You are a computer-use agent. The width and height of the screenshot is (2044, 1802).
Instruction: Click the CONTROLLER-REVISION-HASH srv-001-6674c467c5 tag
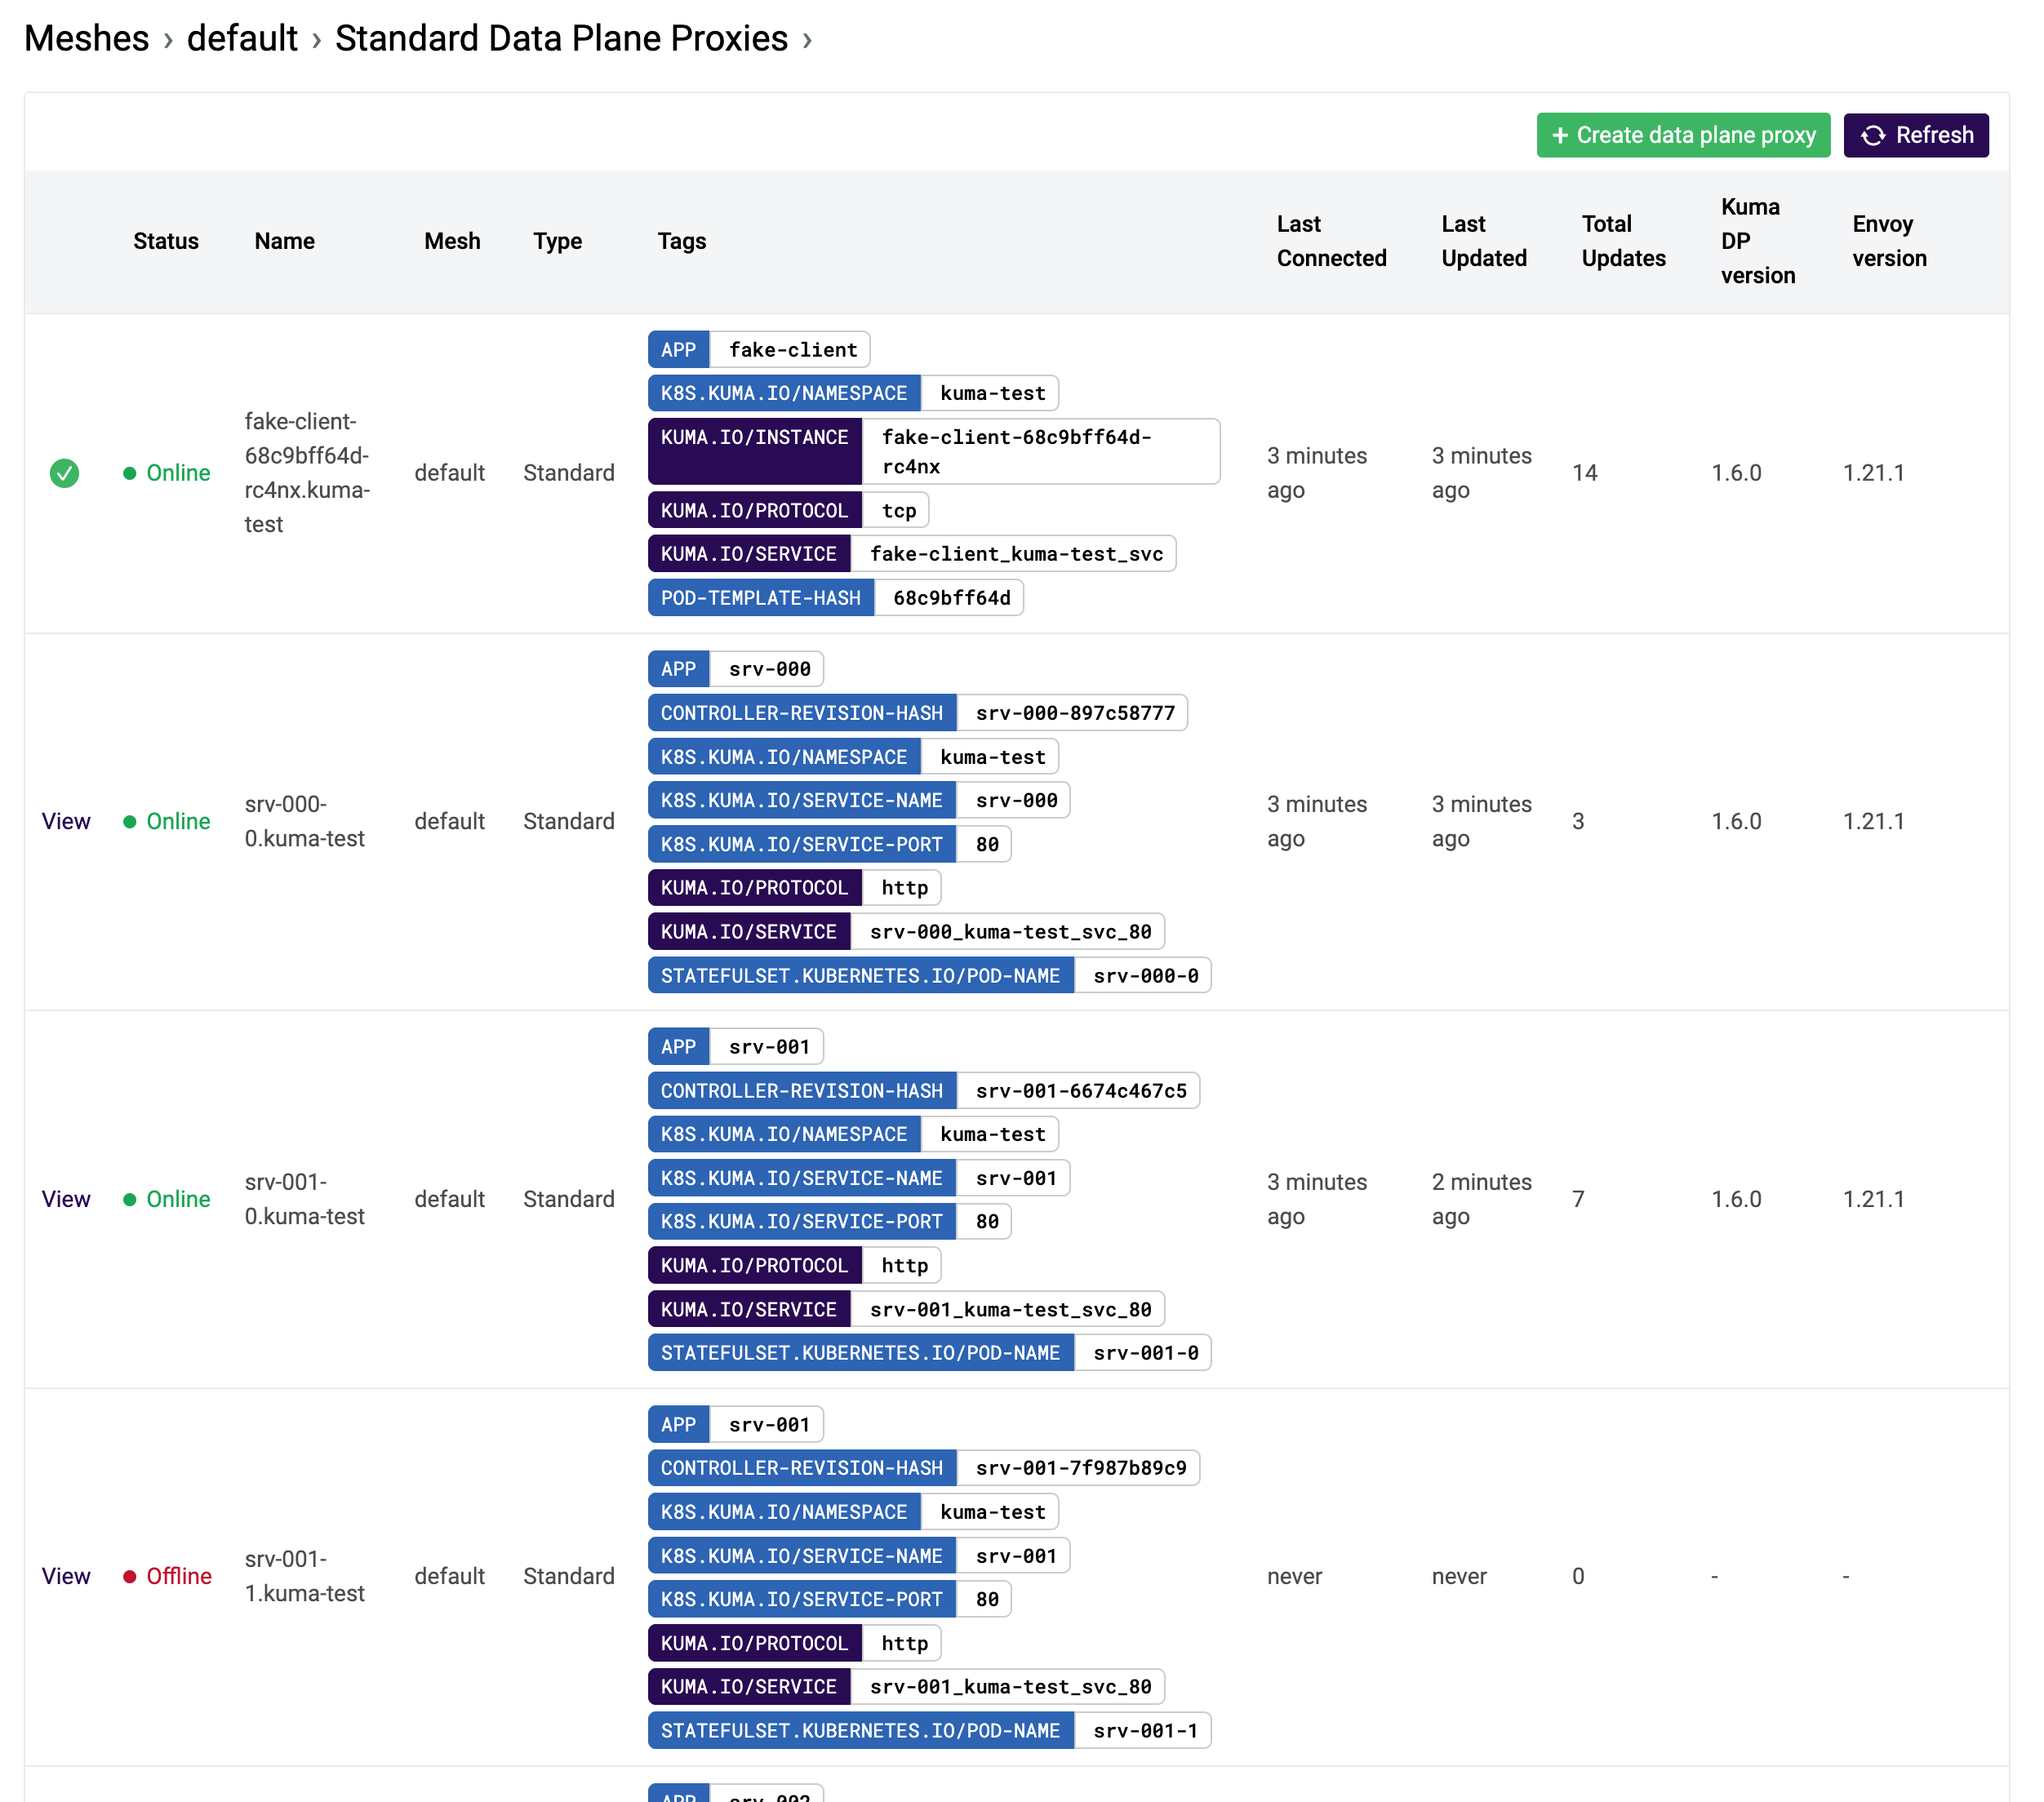pyautogui.click(x=924, y=1091)
